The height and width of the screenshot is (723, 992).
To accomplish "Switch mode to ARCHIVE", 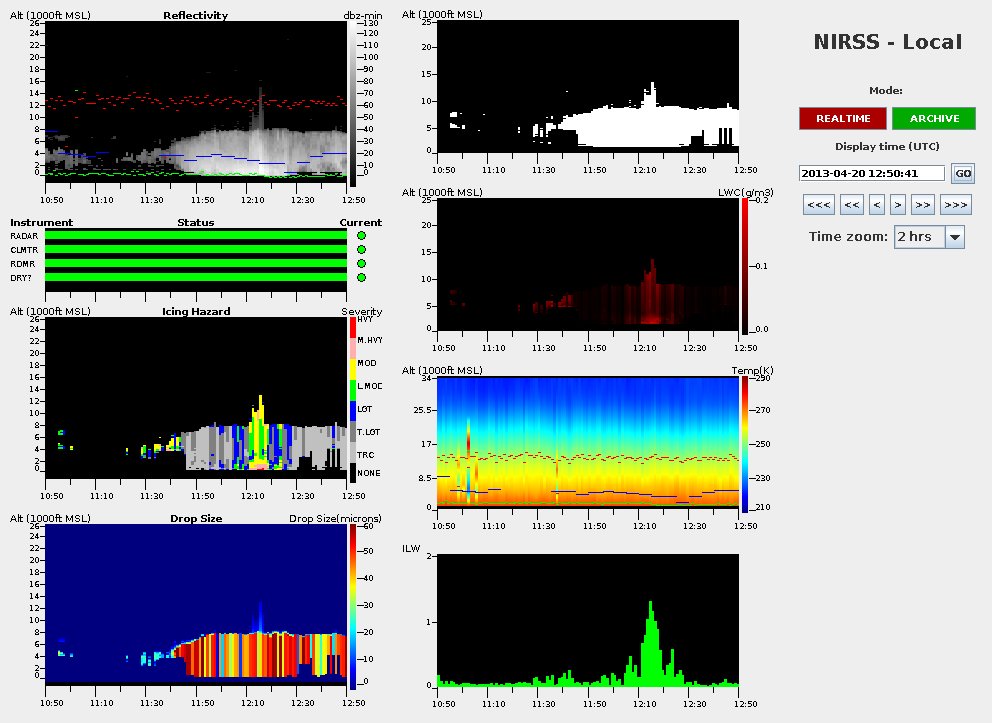I will pyautogui.click(x=934, y=118).
